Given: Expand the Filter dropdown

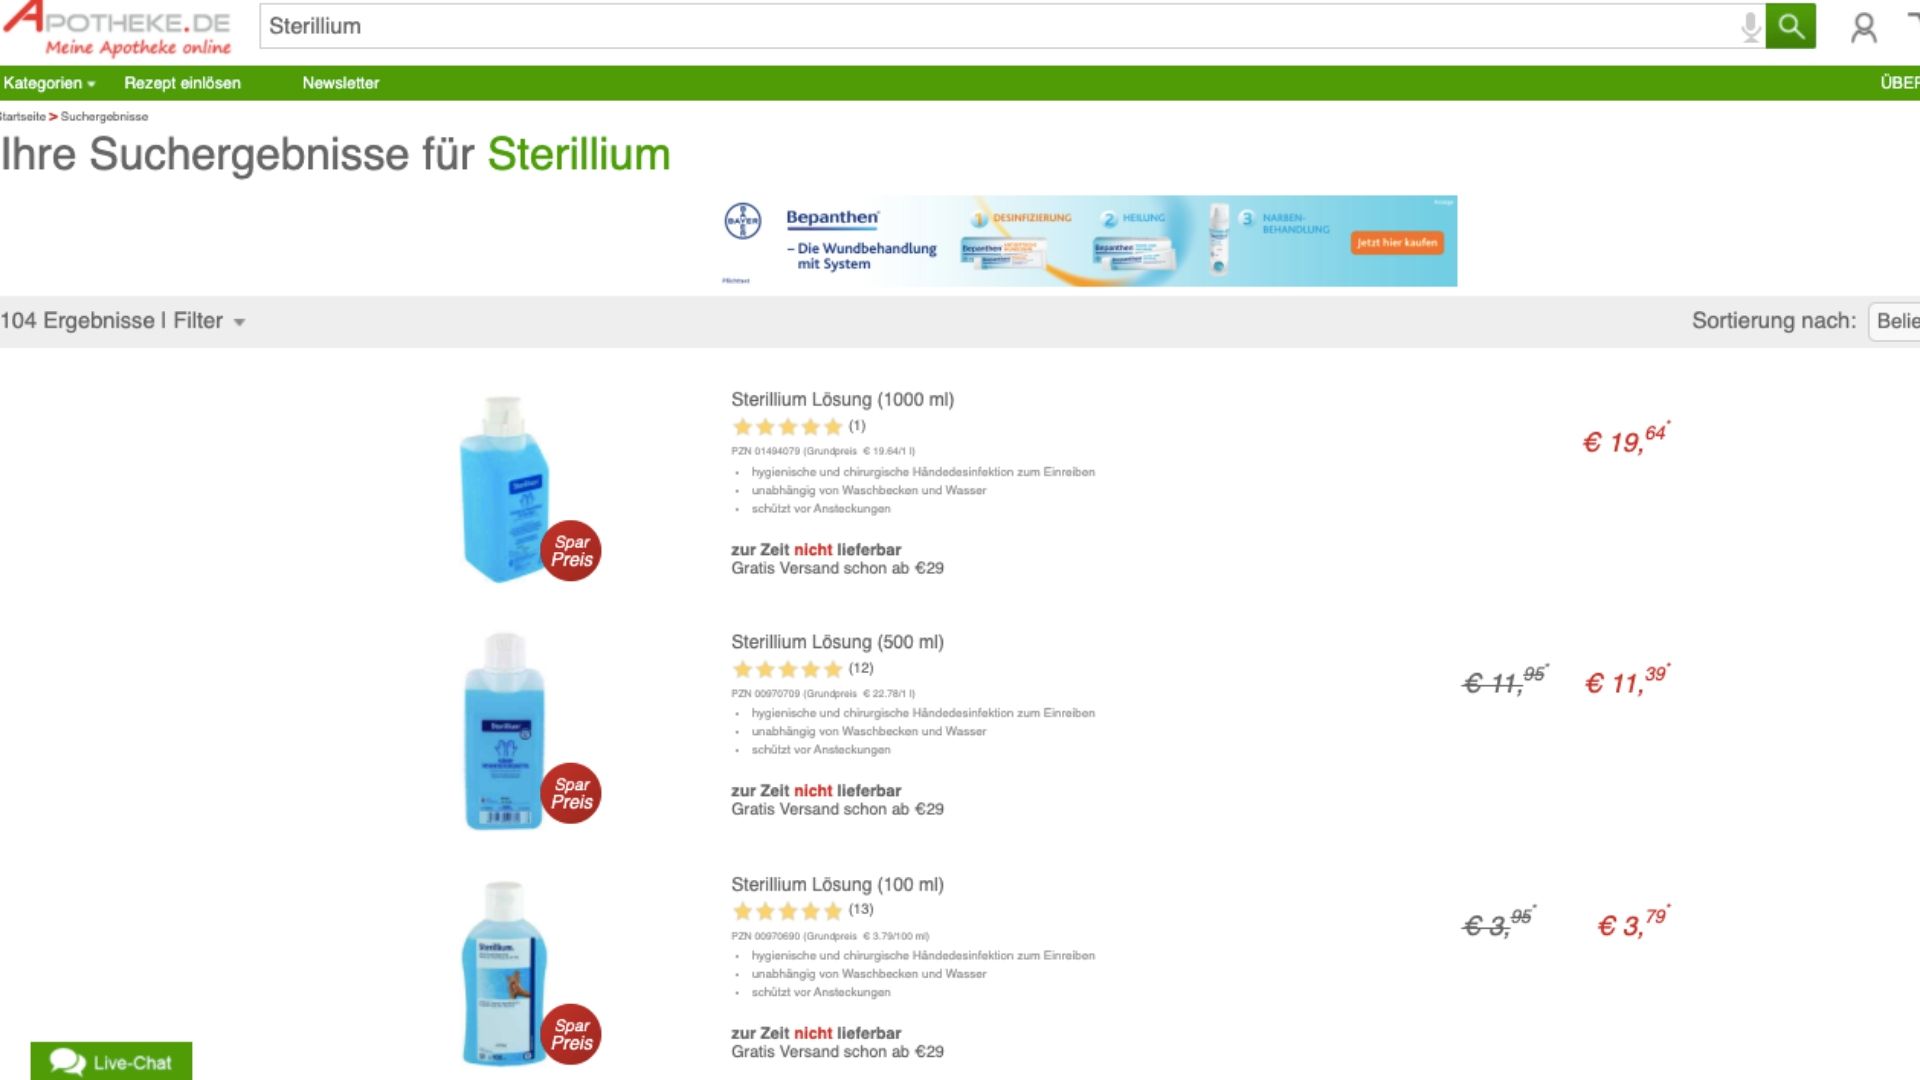Looking at the screenshot, I should point(209,321).
